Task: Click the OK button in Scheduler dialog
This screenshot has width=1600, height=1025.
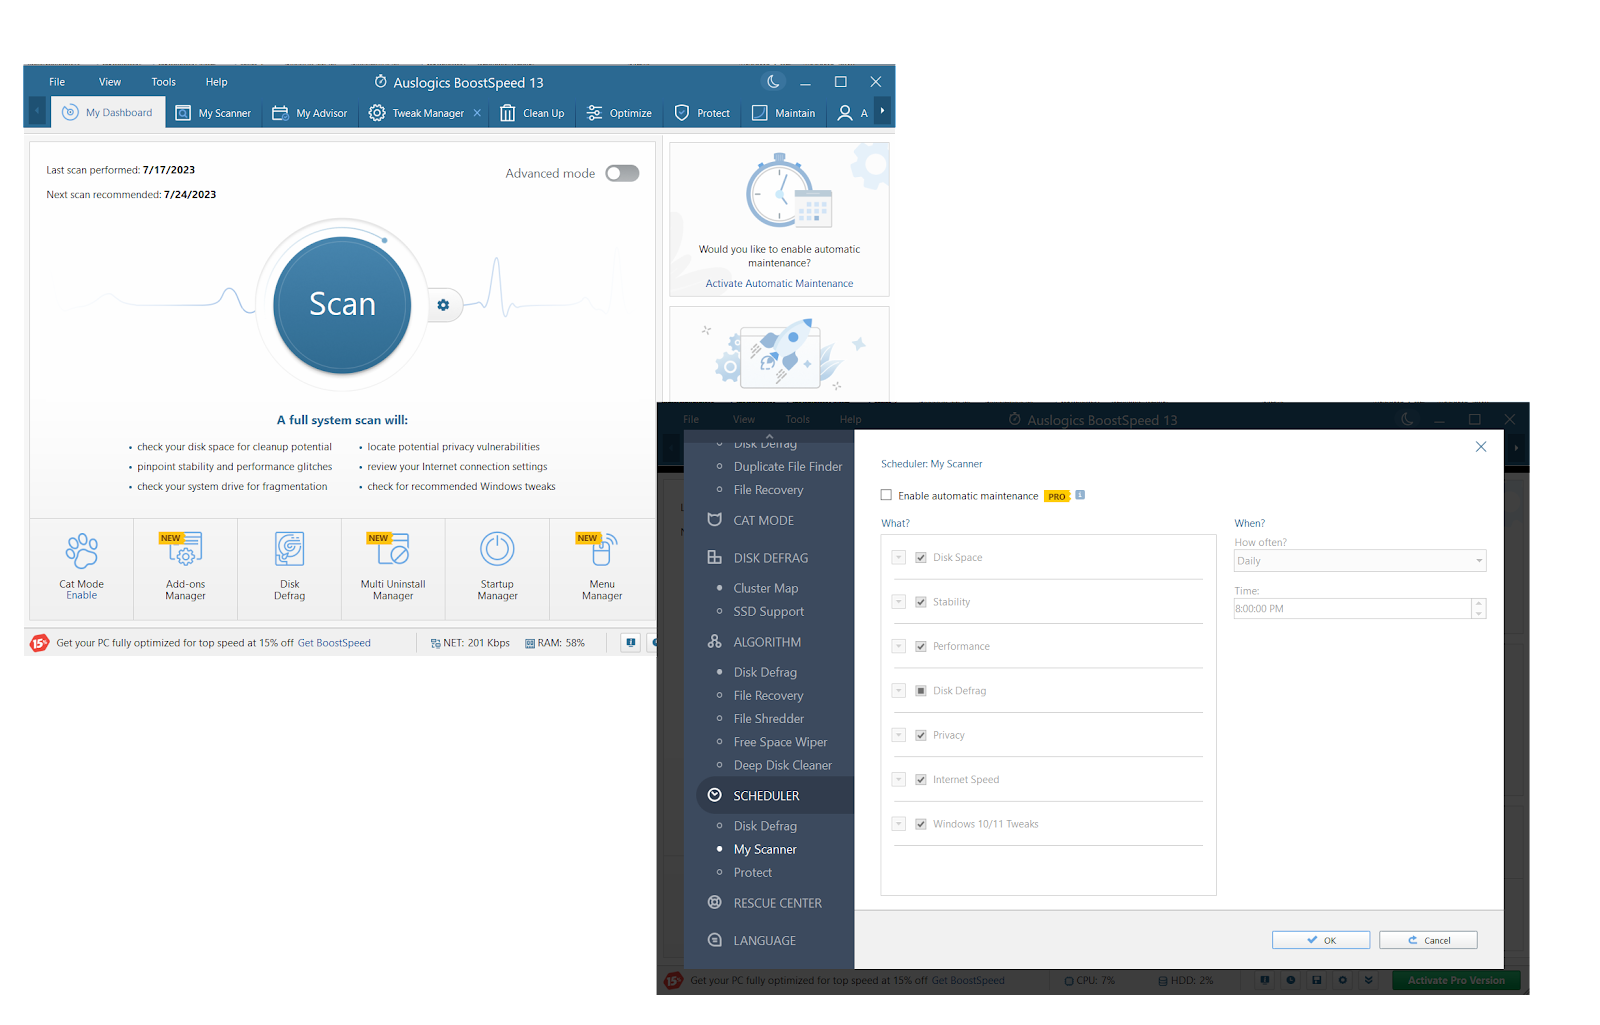Action: [1321, 940]
